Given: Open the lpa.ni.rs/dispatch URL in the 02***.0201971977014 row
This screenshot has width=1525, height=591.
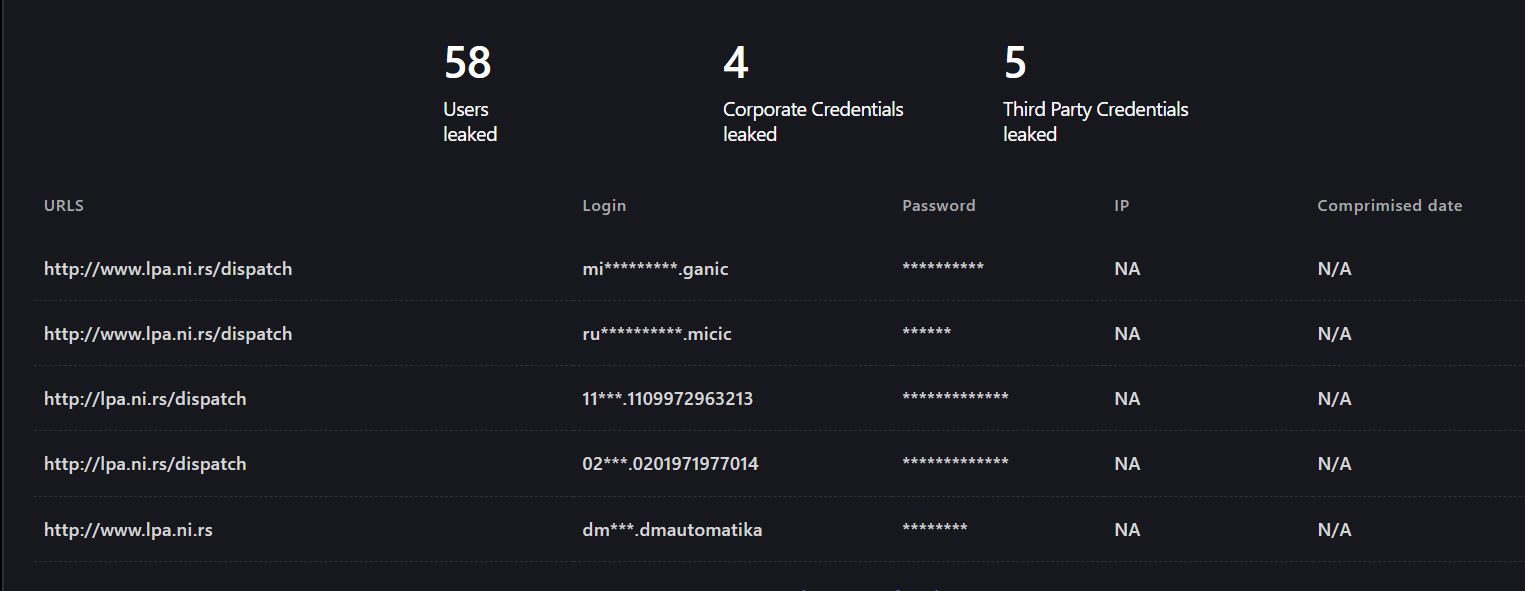Looking at the screenshot, I should pos(145,464).
